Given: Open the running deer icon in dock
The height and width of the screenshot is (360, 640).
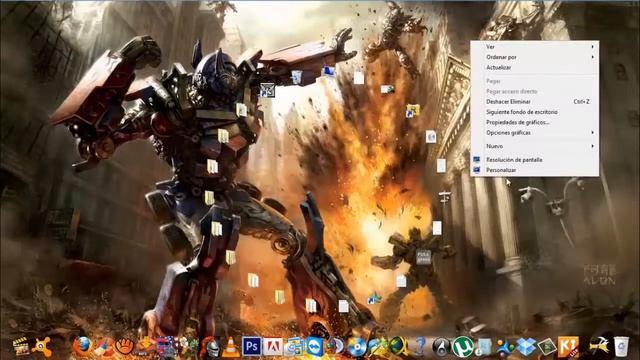Looking at the screenshot, I should click(599, 345).
